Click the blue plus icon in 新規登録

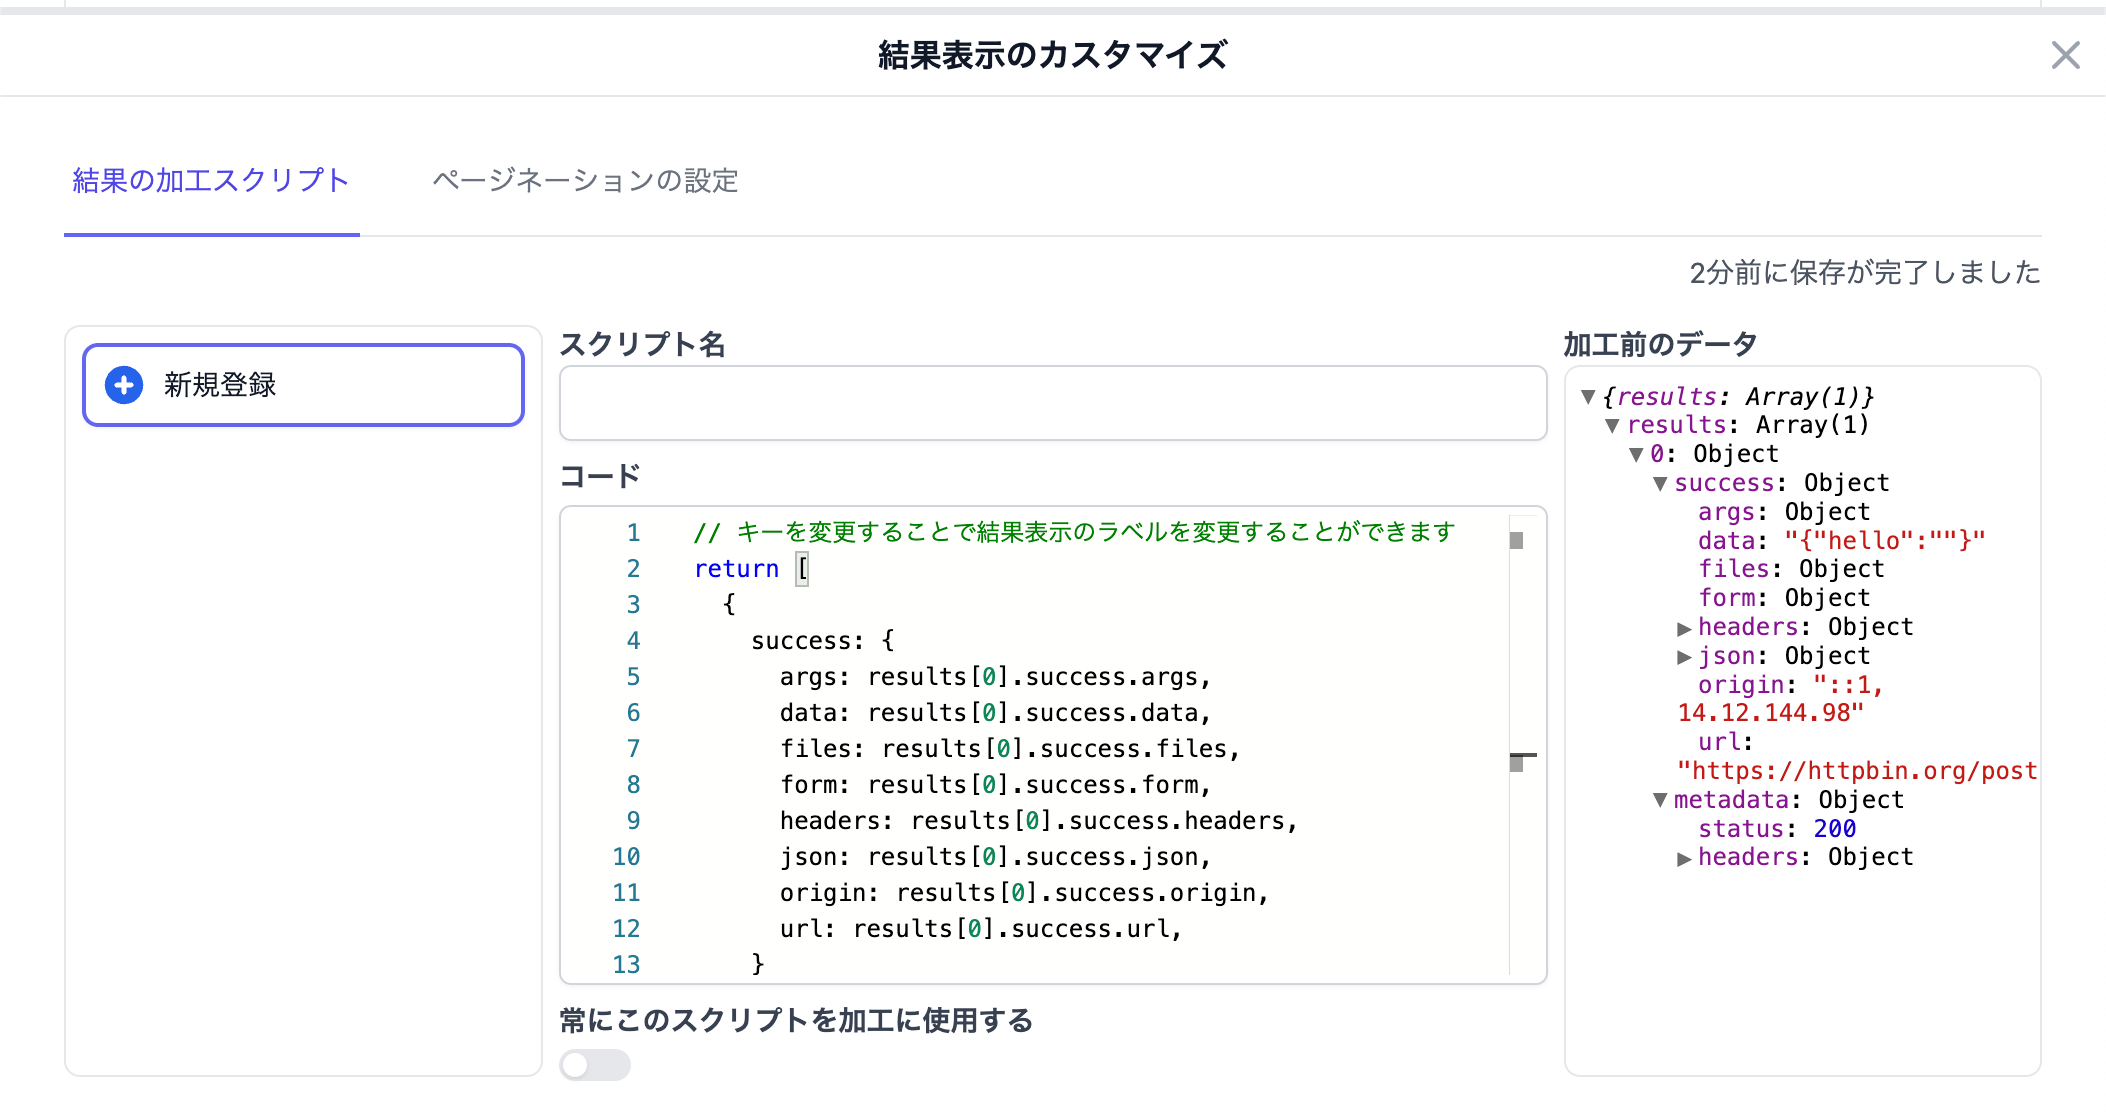click(124, 385)
